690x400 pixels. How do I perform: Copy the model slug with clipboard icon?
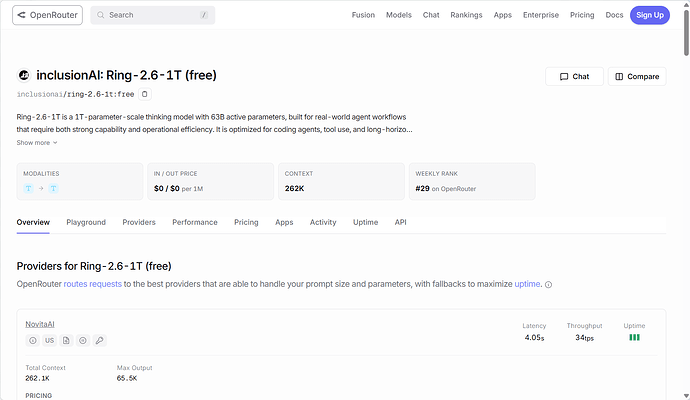point(144,94)
